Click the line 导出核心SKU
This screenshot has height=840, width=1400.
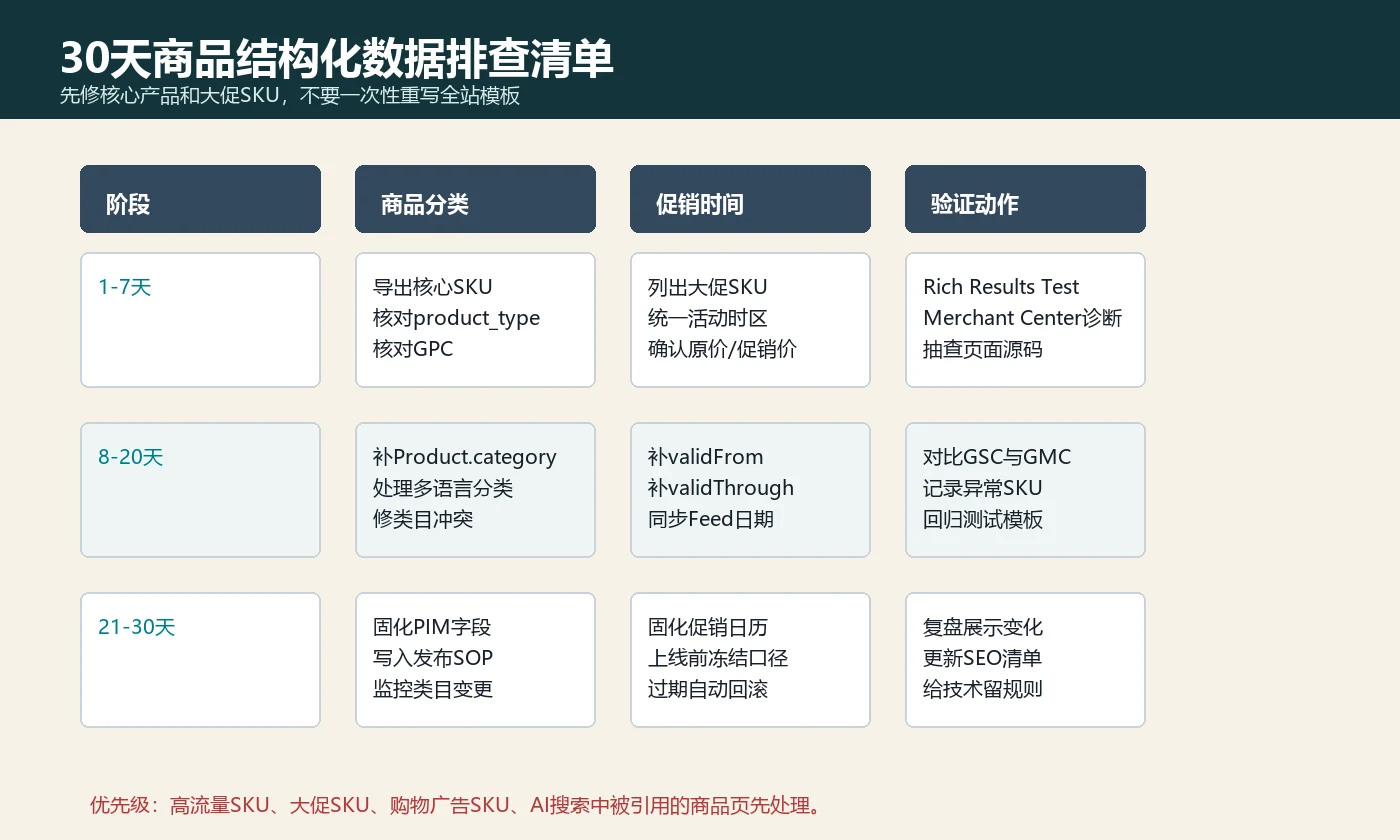point(433,287)
